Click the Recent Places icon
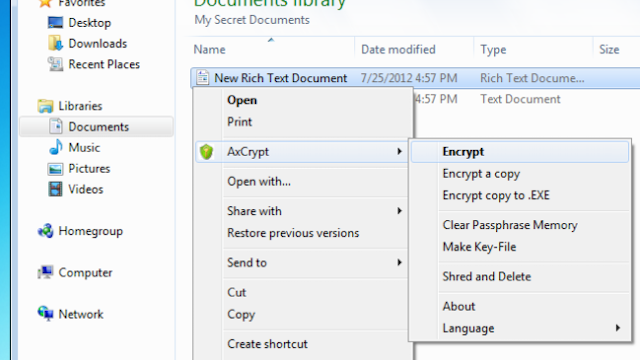This screenshot has height=360, width=640. (55, 64)
